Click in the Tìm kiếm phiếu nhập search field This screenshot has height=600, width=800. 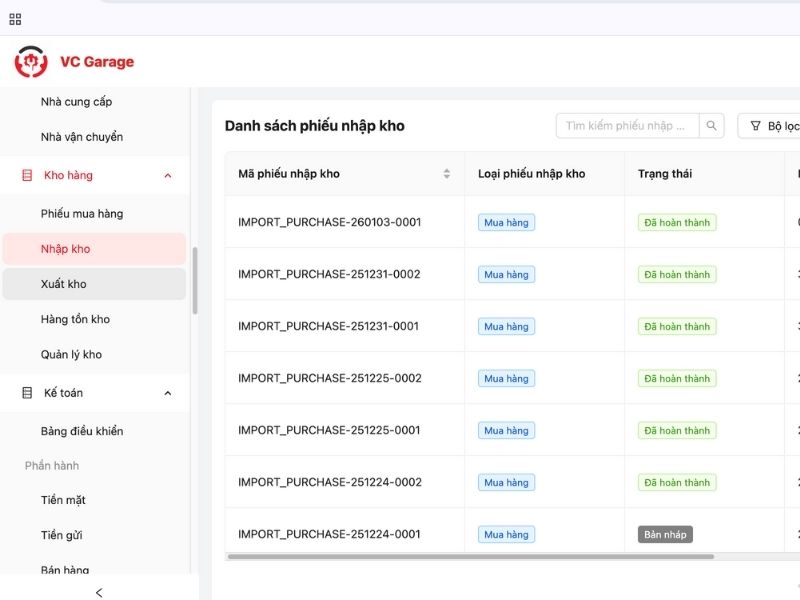pyautogui.click(x=627, y=126)
